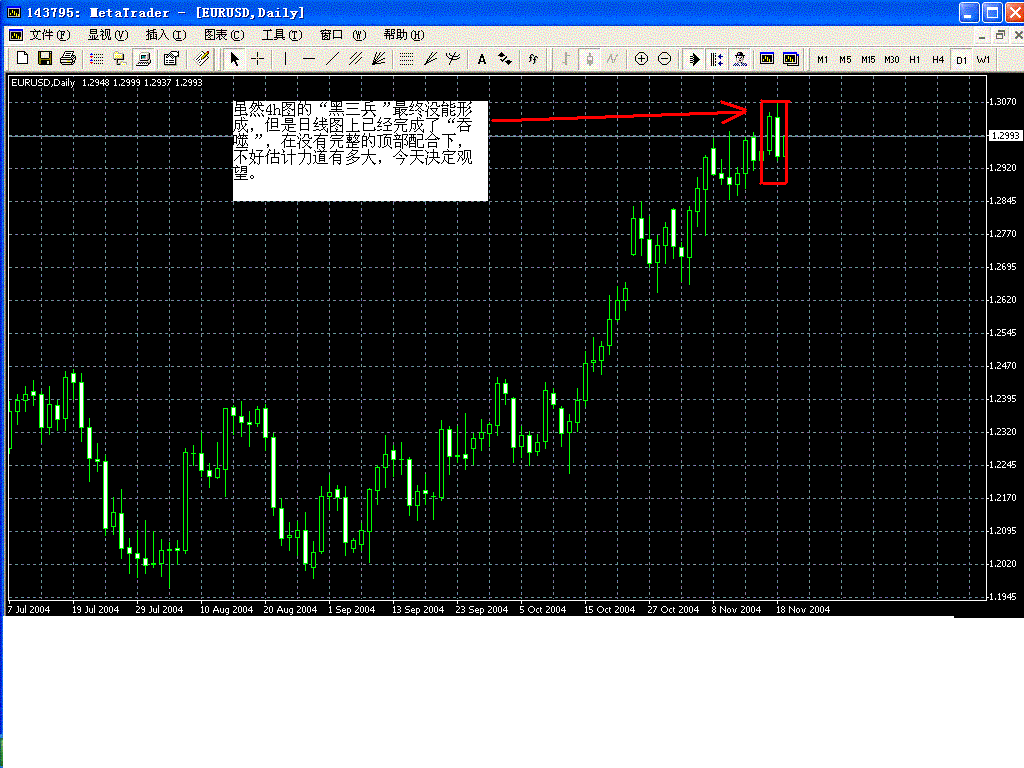Click the 7 Jul 2004 date label
This screenshot has height=768, width=1024.
pyautogui.click(x=29, y=609)
